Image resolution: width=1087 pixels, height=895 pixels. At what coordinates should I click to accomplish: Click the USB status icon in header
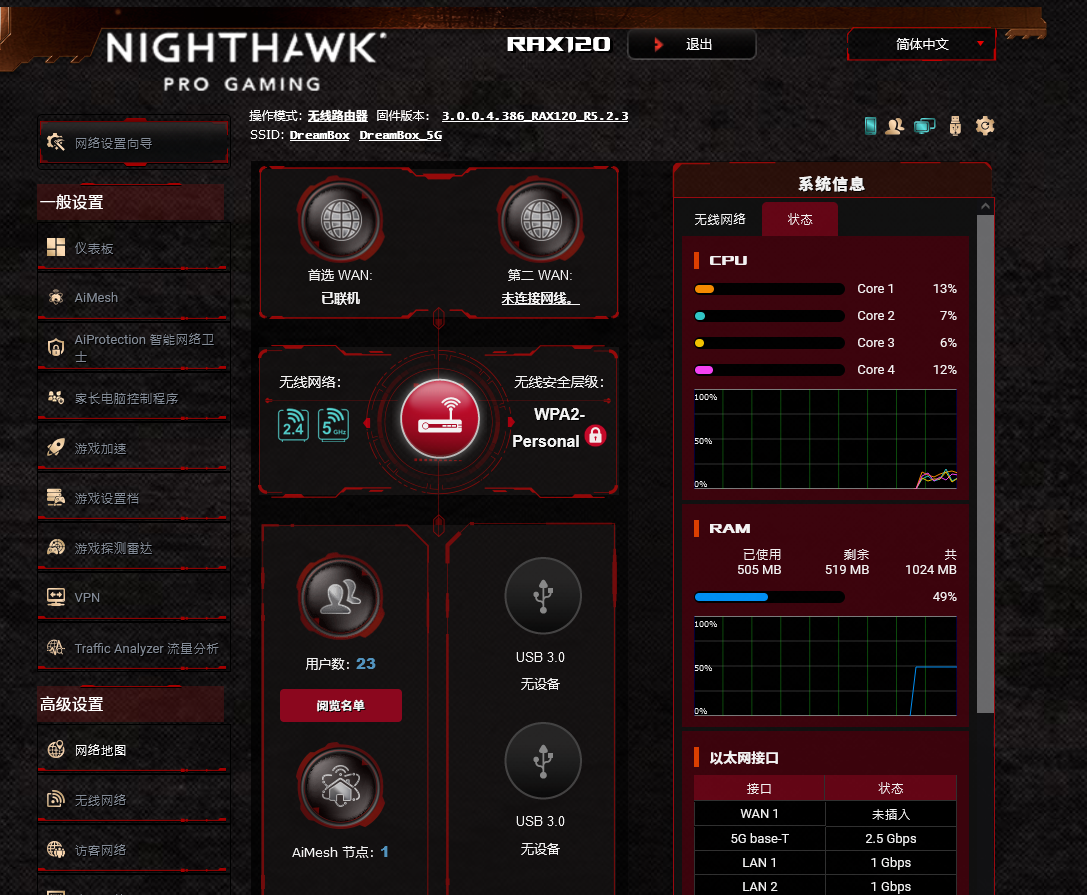[955, 126]
